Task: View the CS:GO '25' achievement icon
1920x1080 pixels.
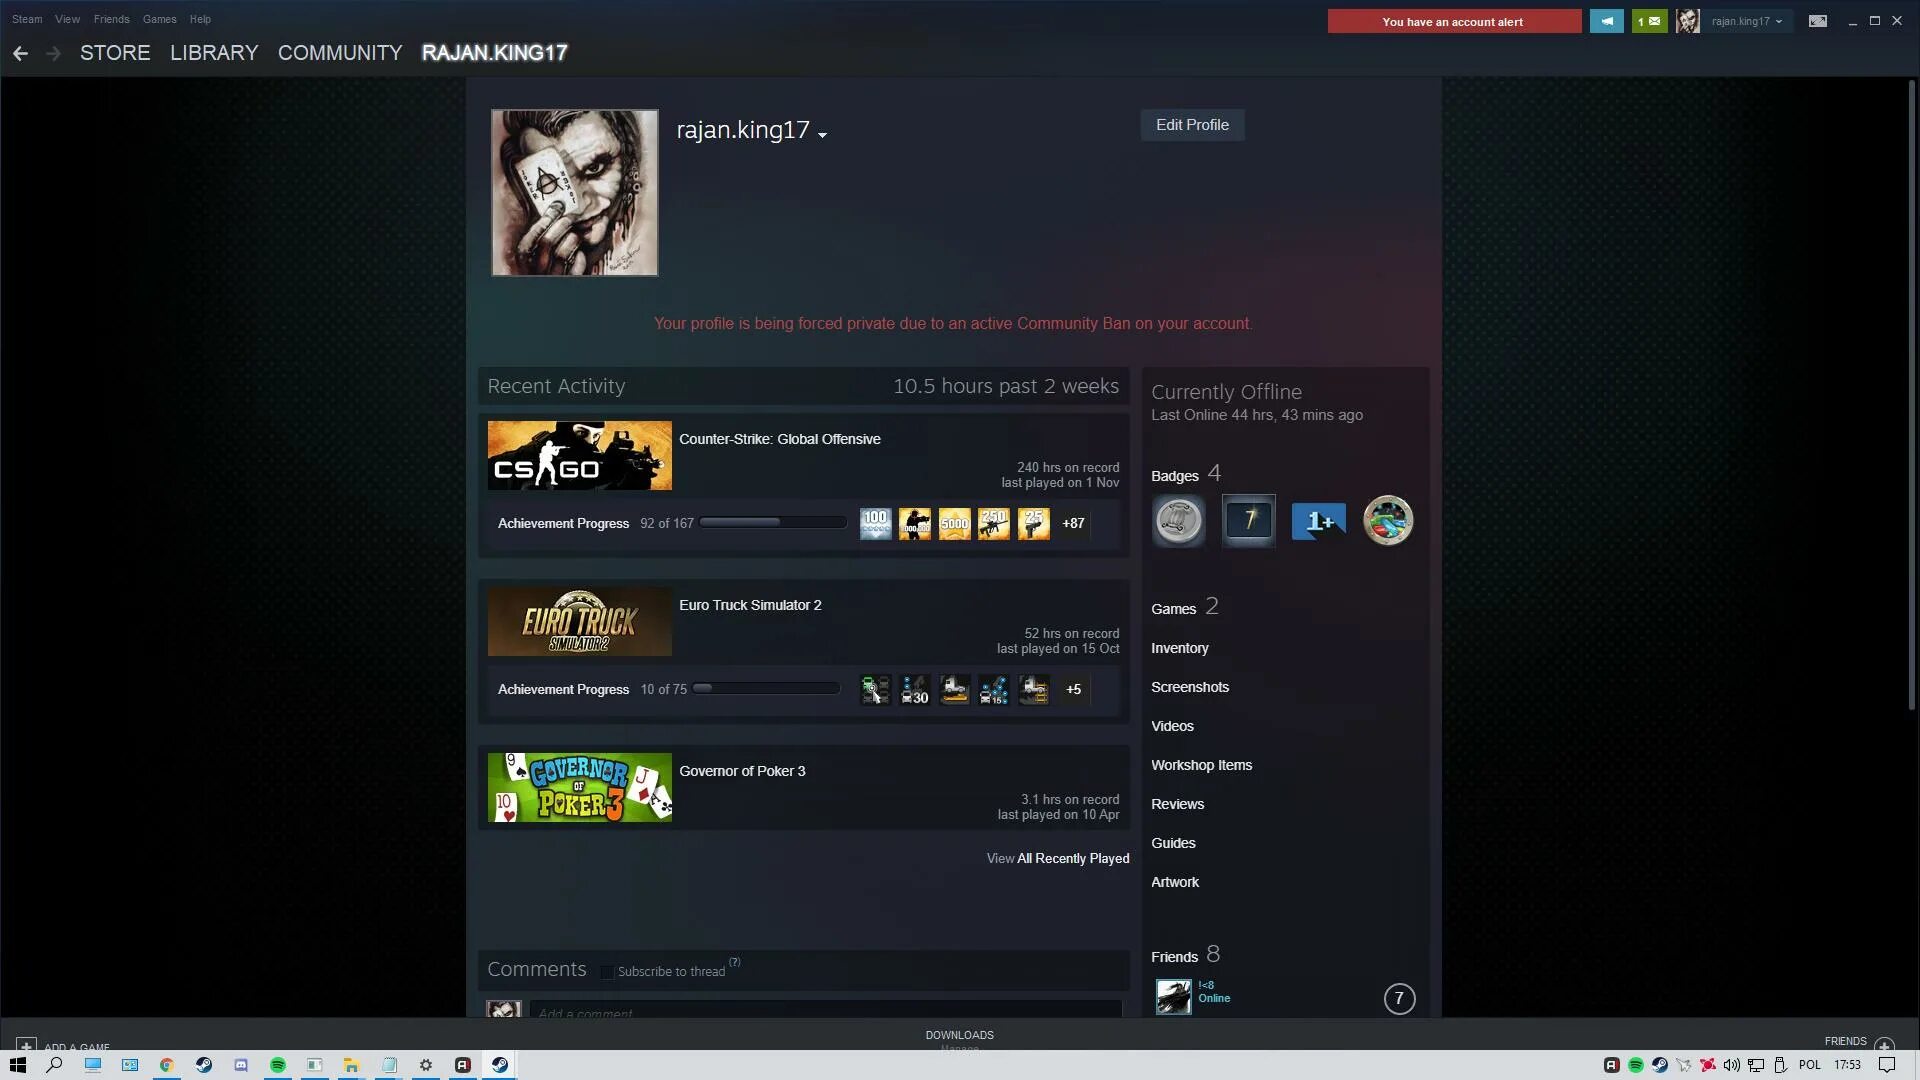Action: [x=1034, y=523]
